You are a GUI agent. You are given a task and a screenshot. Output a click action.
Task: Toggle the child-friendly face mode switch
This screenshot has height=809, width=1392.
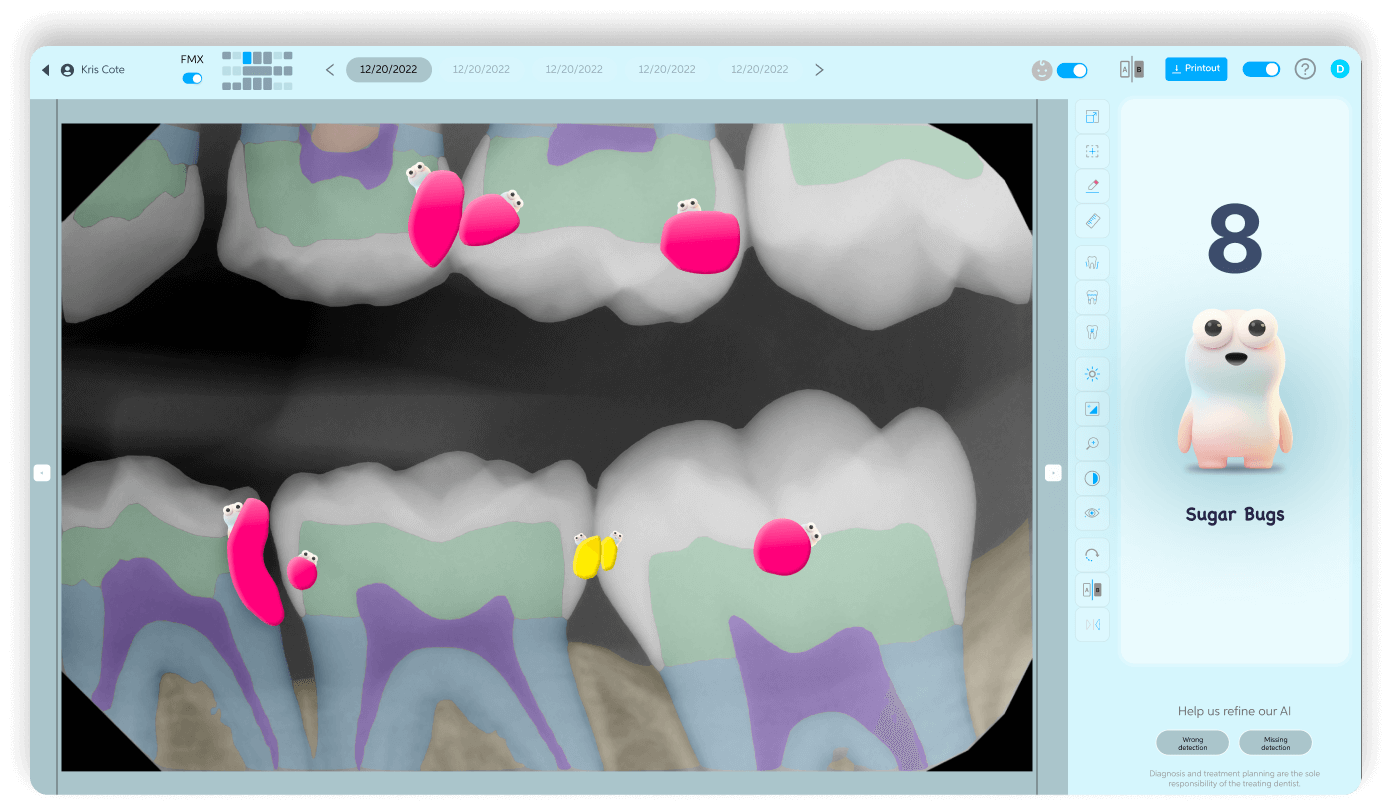click(x=1072, y=70)
